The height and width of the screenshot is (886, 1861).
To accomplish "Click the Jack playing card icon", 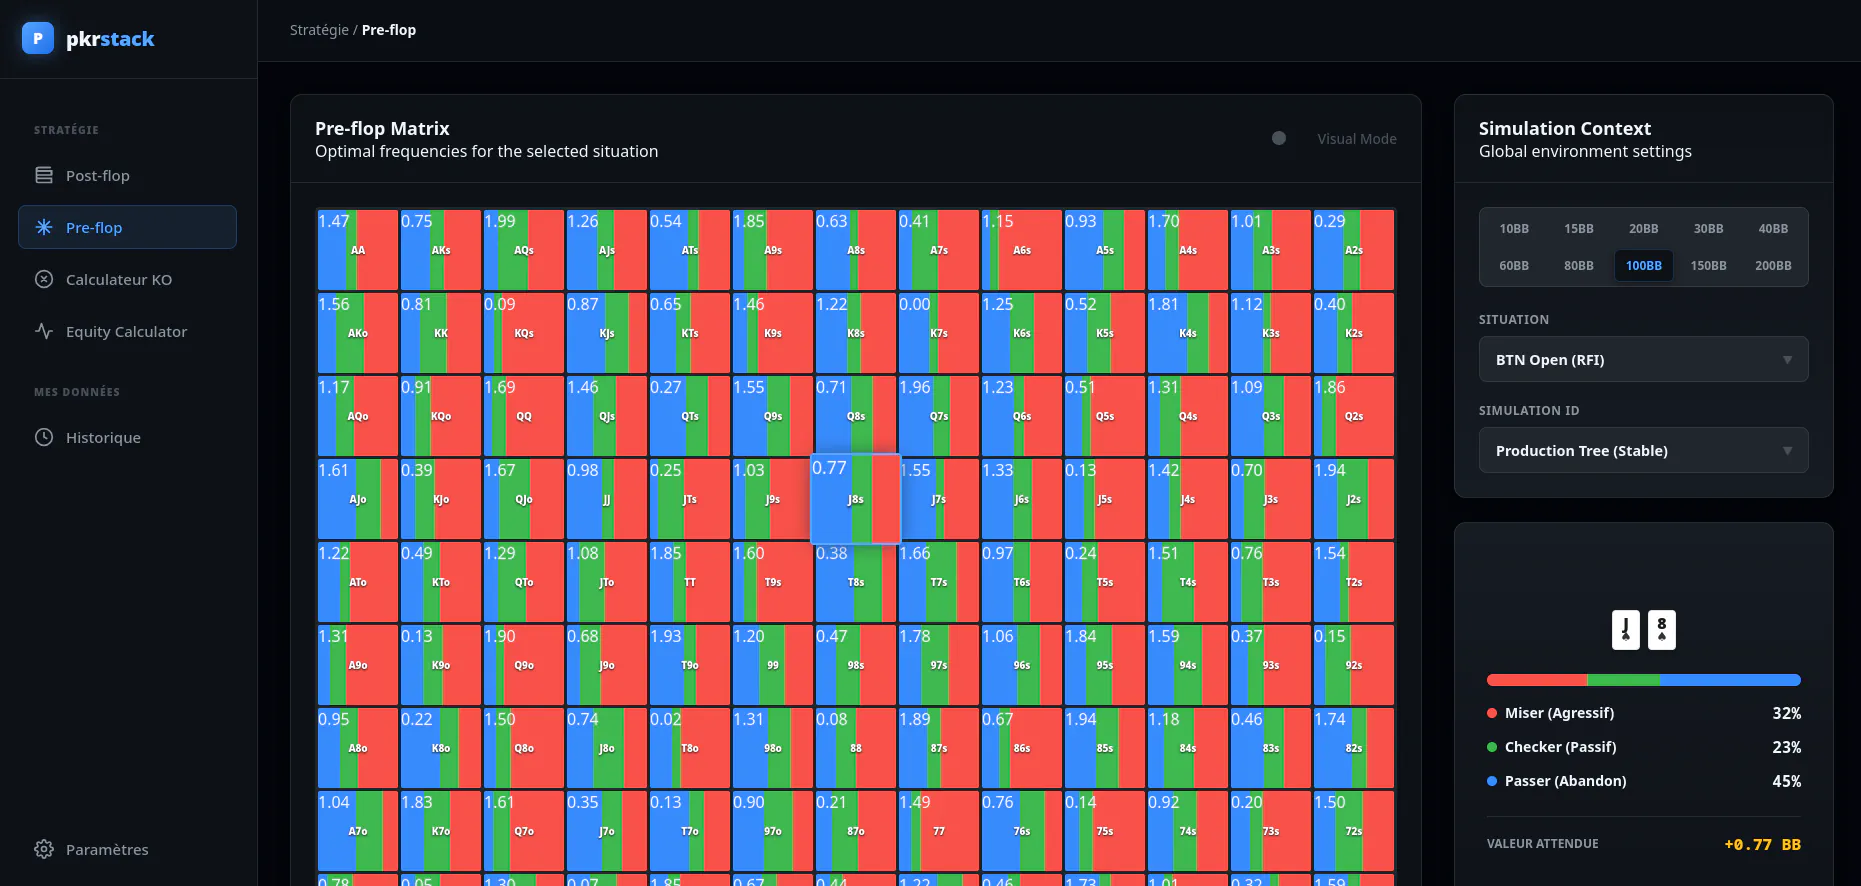I will coord(1626,630).
